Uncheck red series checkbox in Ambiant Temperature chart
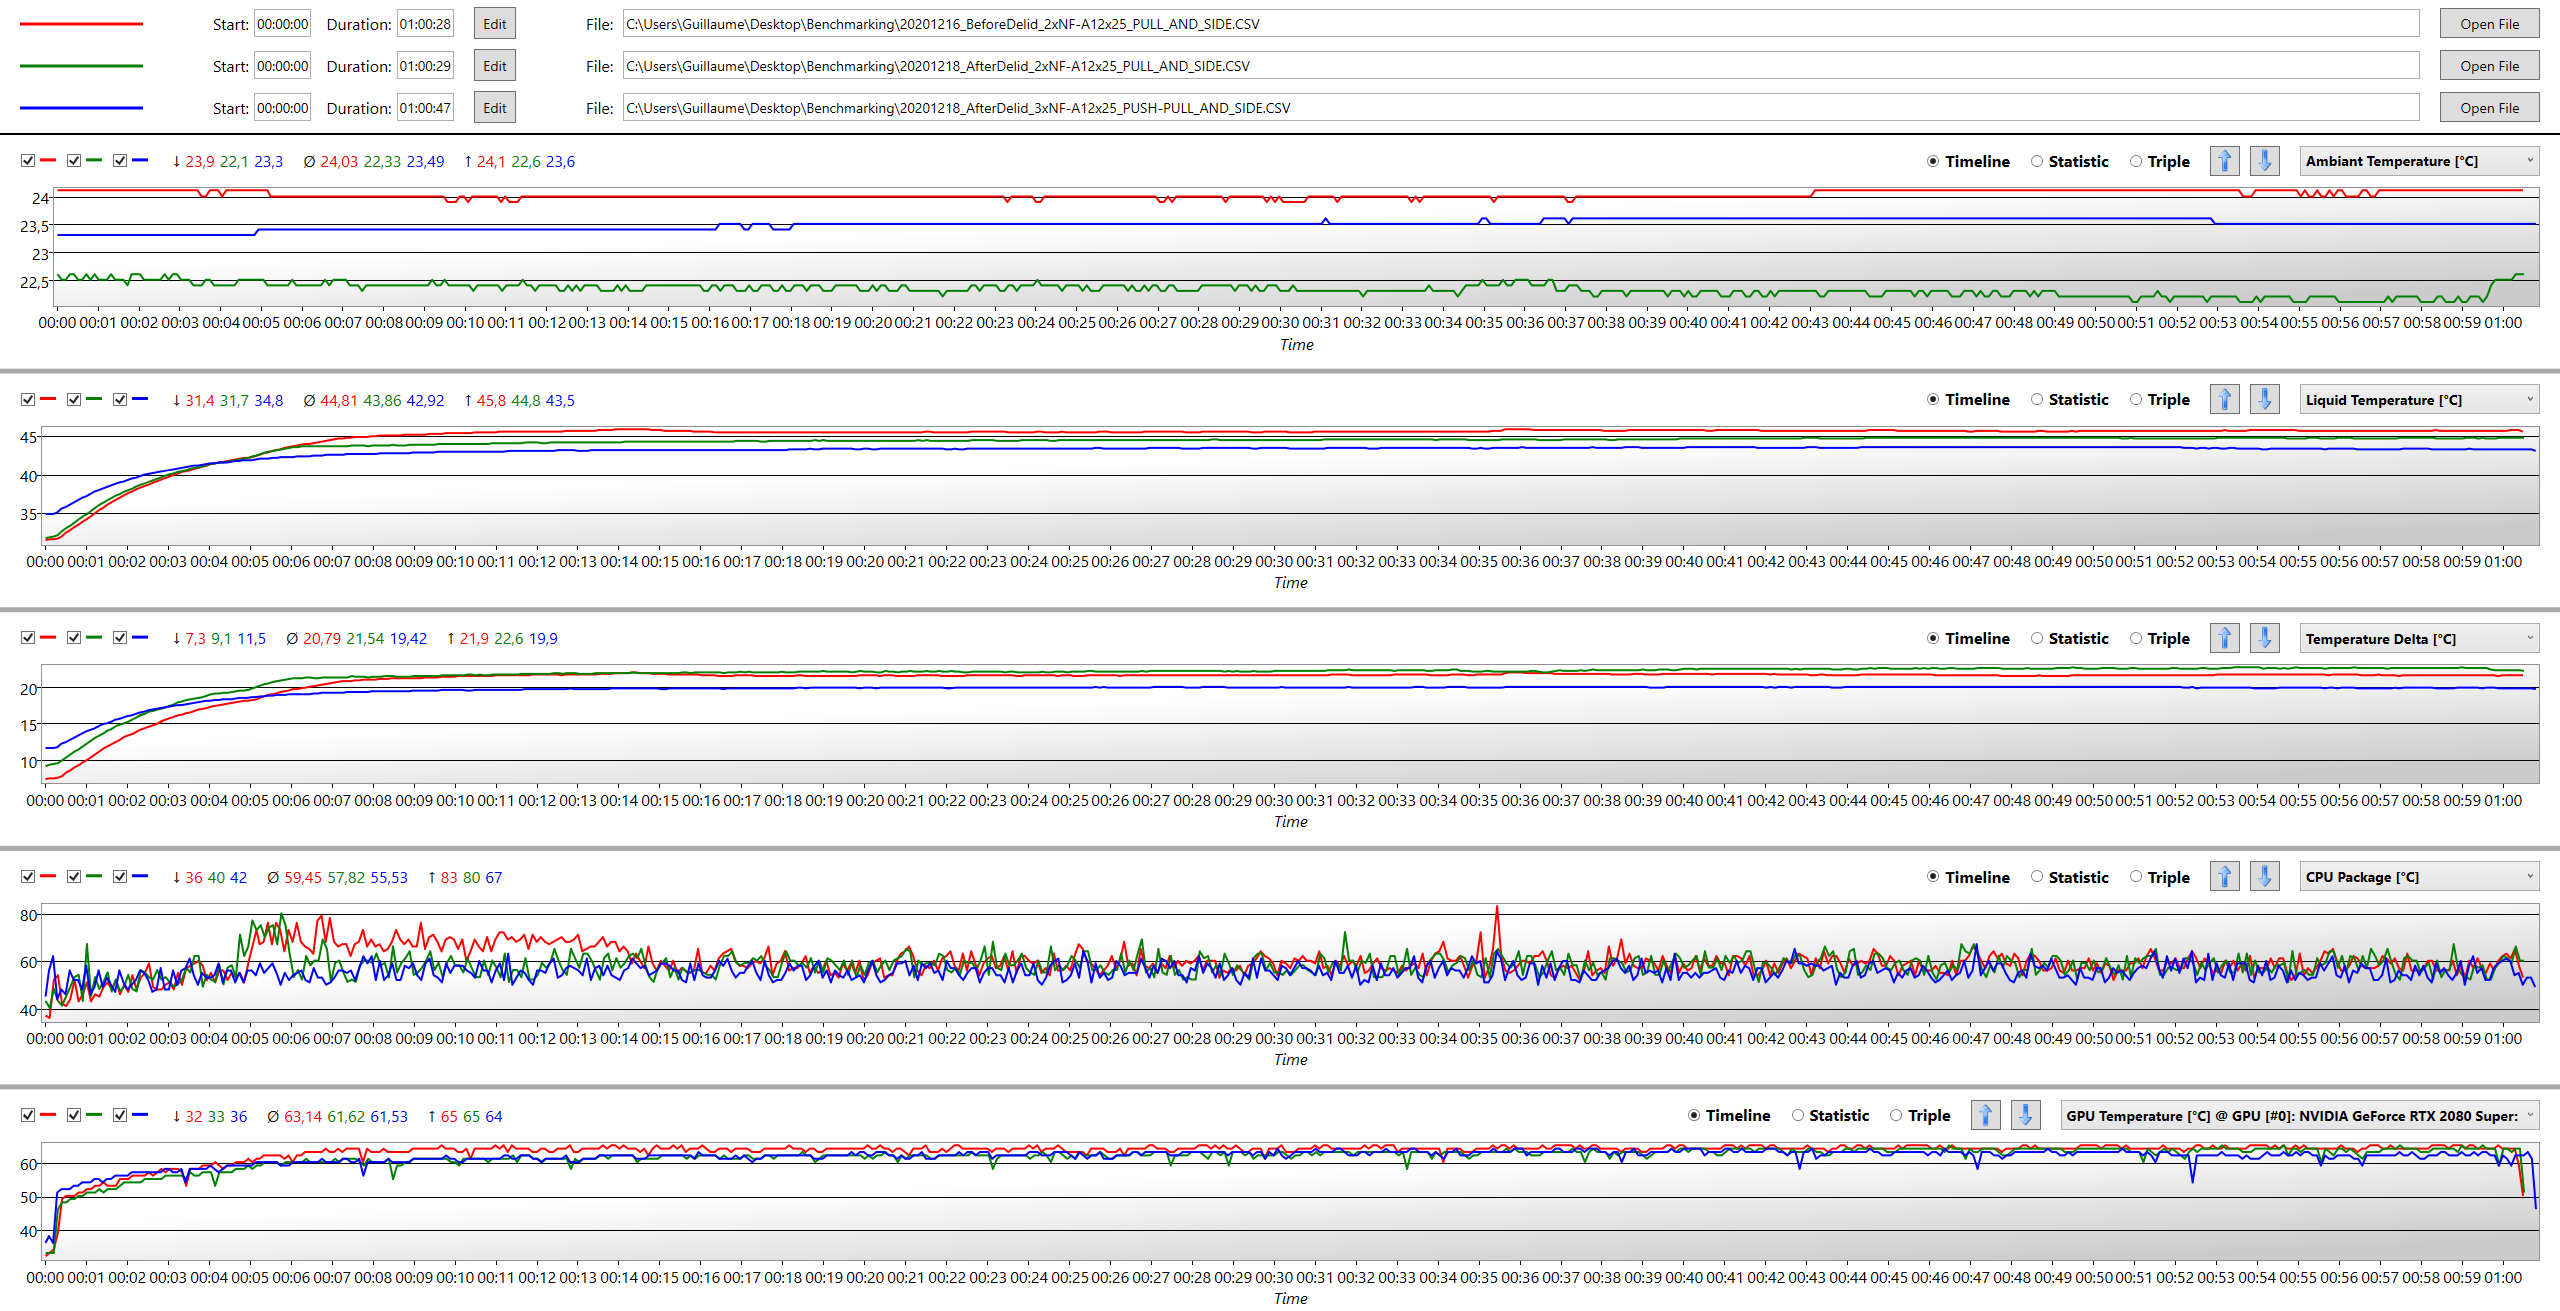Screen dimensions: 2560x1311 click(28, 161)
